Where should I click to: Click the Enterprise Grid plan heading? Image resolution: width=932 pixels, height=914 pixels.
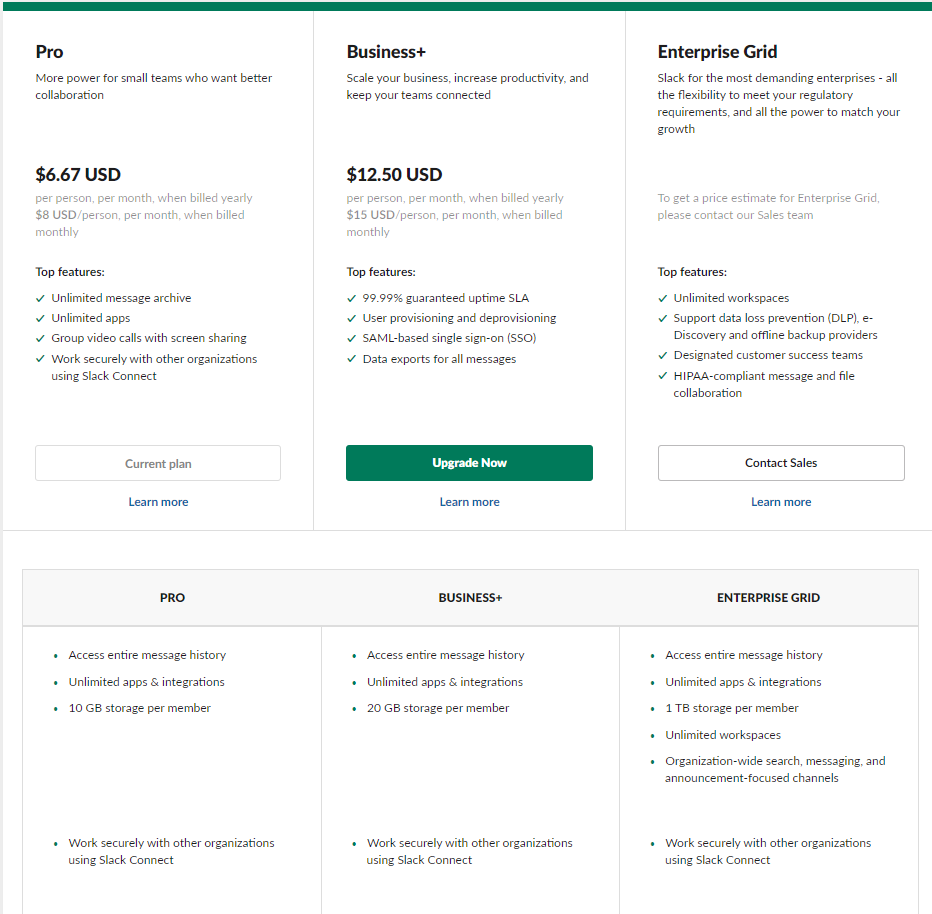click(717, 52)
